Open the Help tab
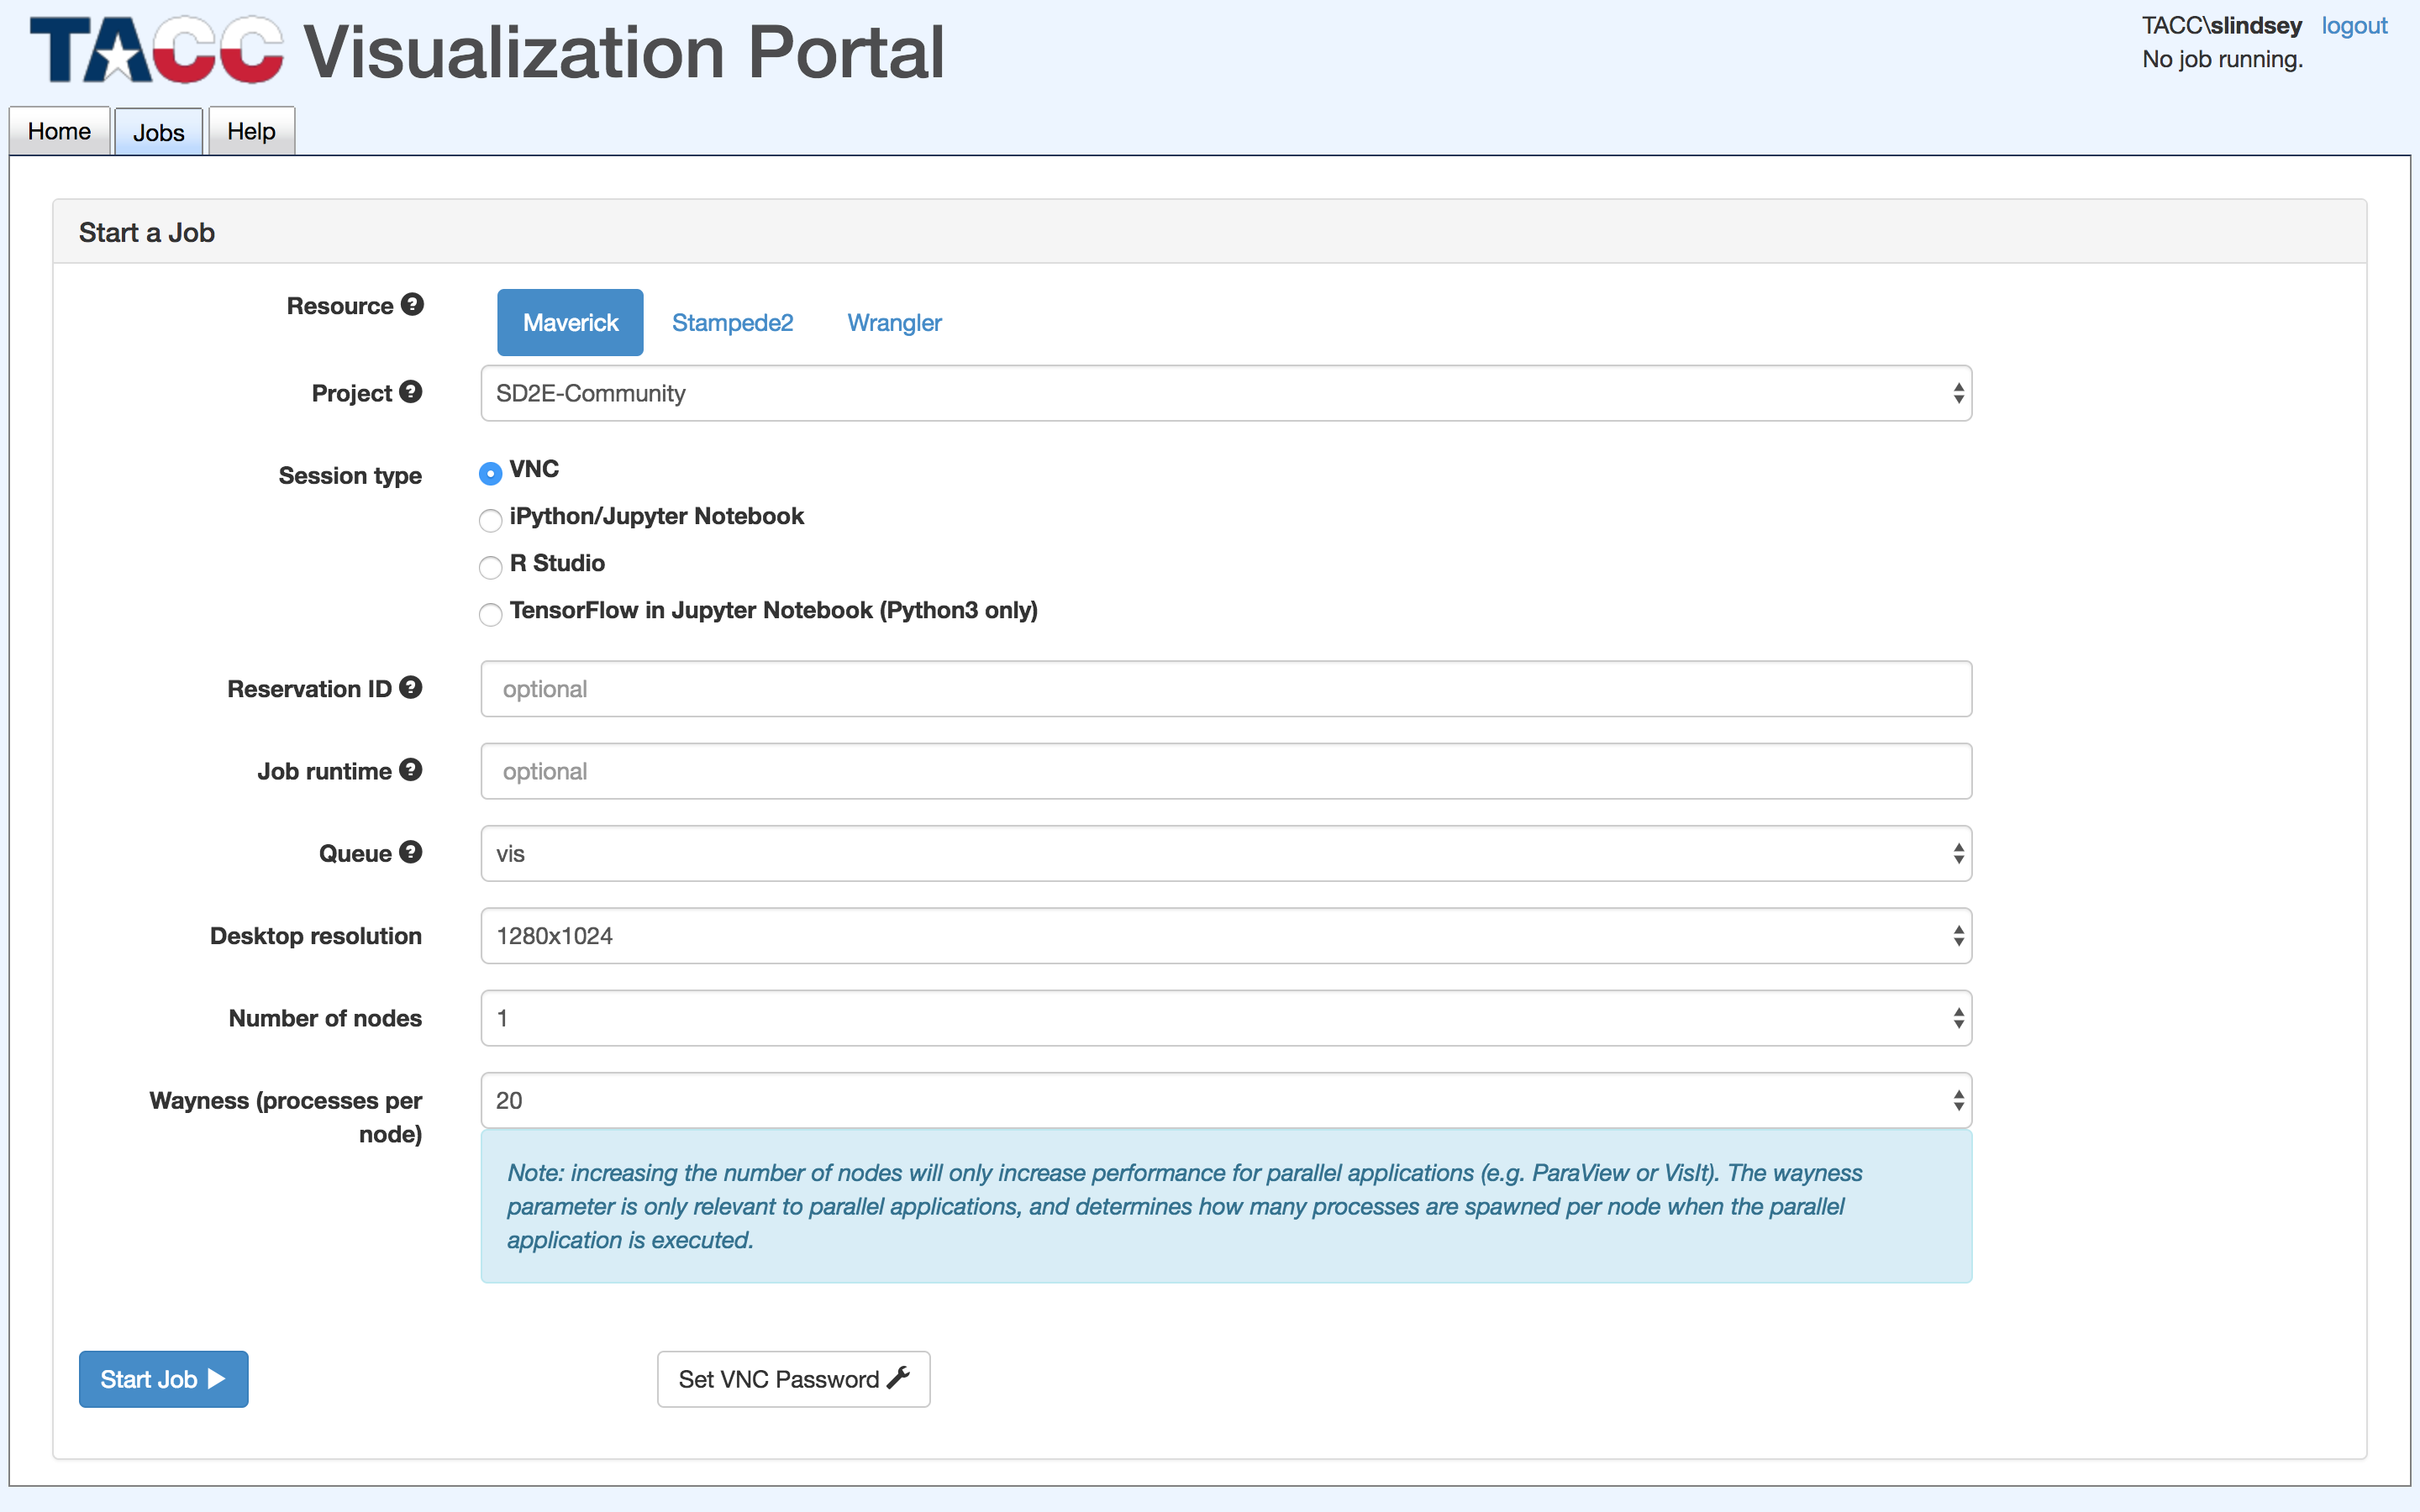Image resolution: width=2420 pixels, height=1512 pixels. pos(251,131)
